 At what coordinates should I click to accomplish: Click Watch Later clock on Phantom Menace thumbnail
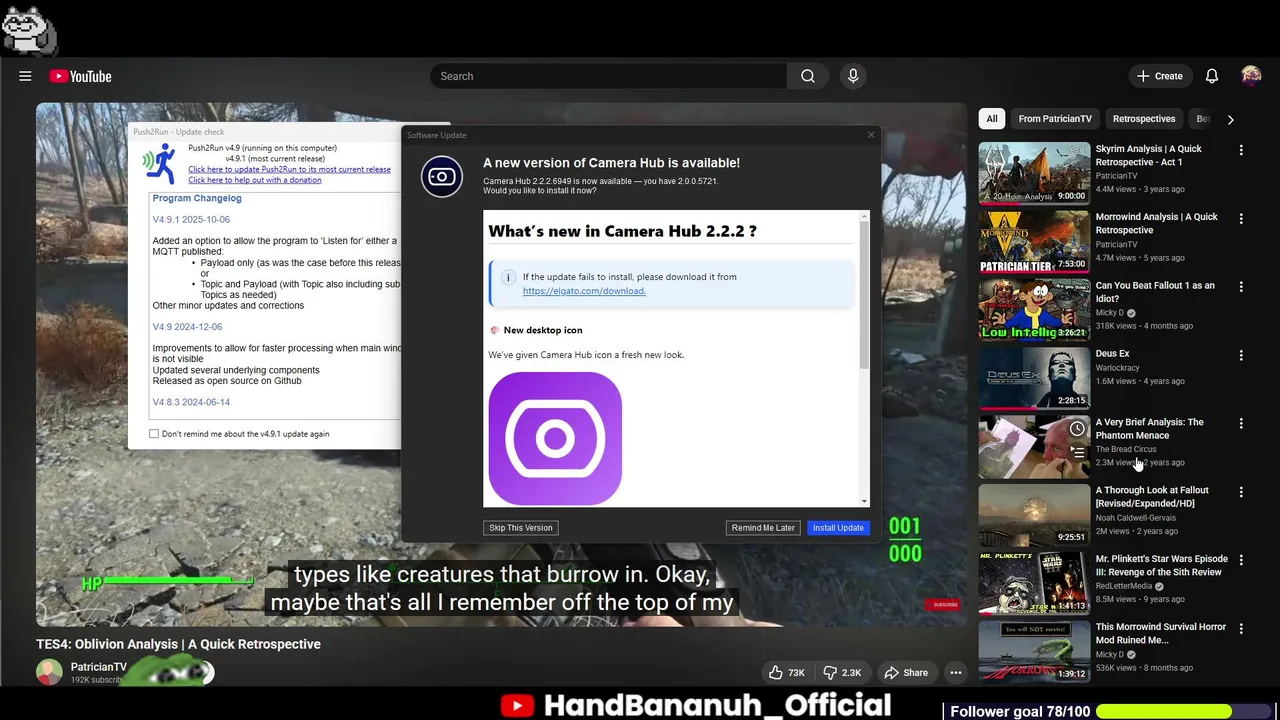coord(1077,429)
